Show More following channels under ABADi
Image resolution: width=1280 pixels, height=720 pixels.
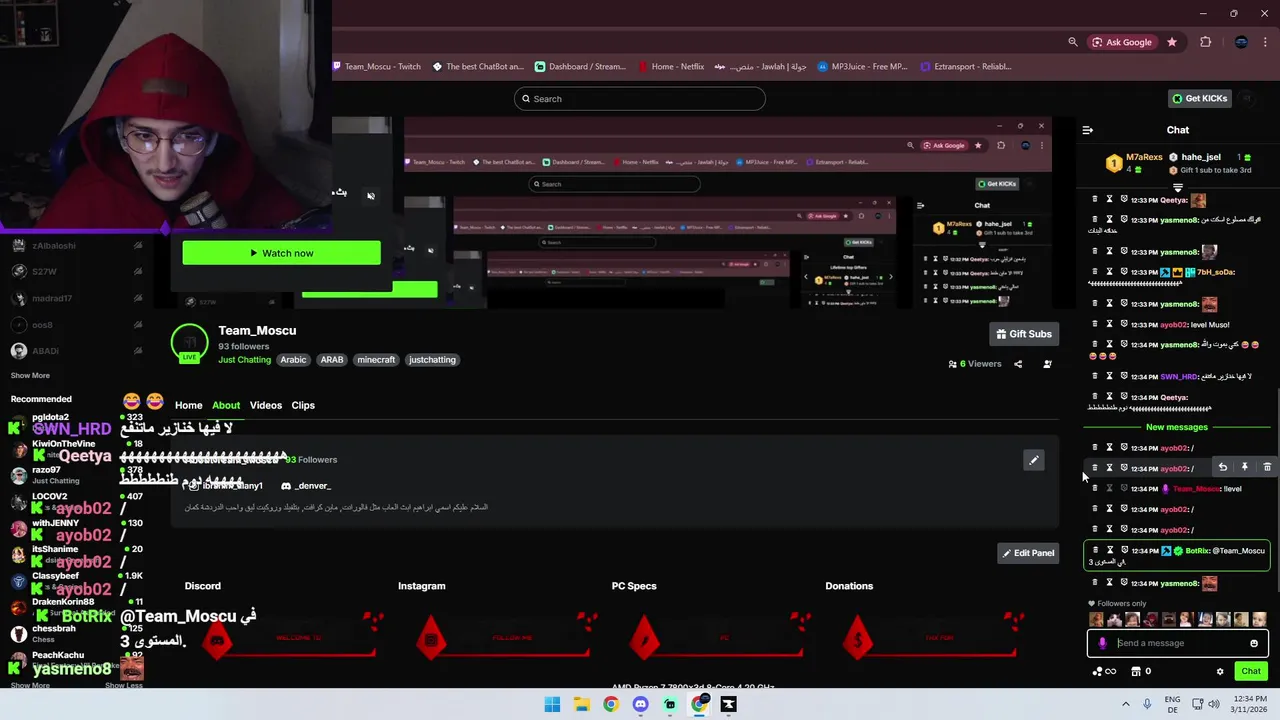click(x=30, y=375)
